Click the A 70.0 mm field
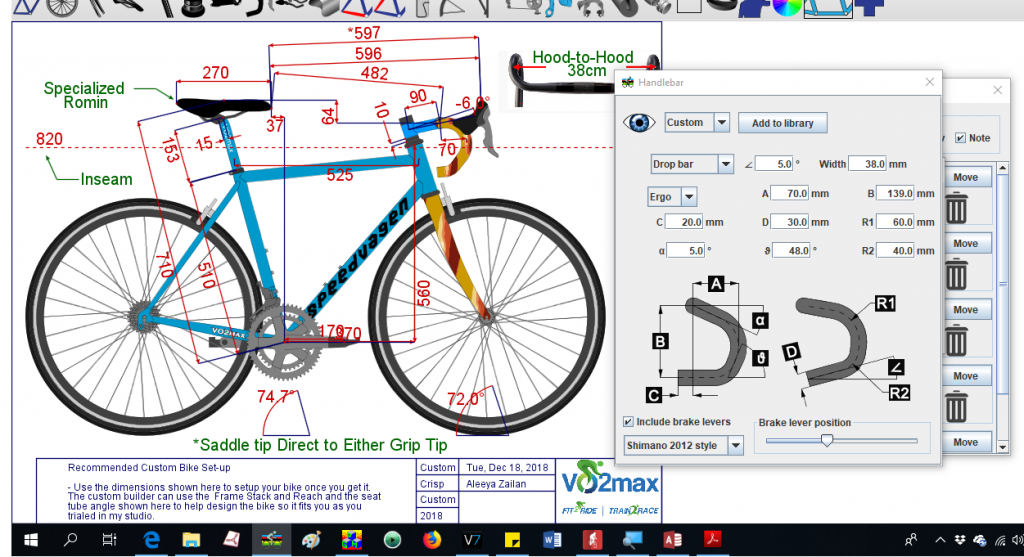 790,193
